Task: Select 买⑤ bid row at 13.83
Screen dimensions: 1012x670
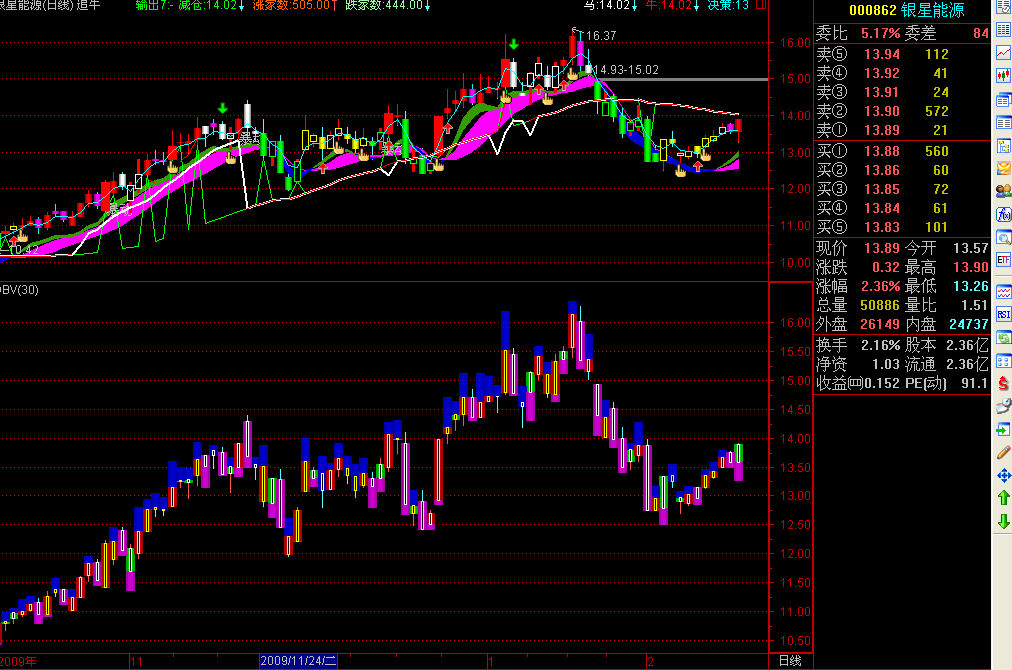Action: coord(902,227)
